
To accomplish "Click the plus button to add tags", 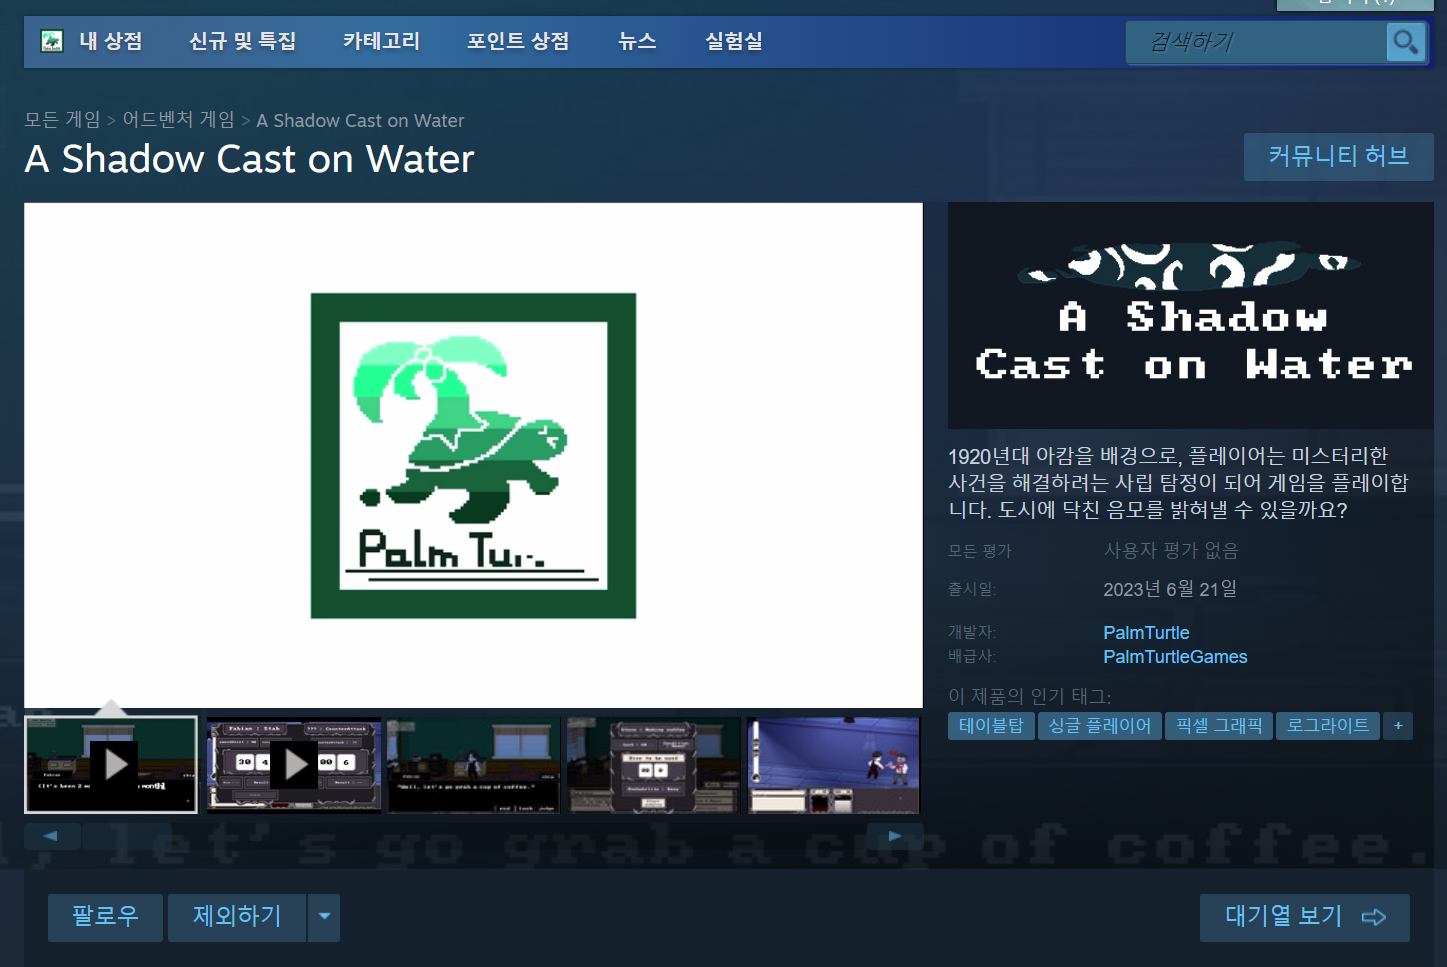I will pyautogui.click(x=1398, y=726).
